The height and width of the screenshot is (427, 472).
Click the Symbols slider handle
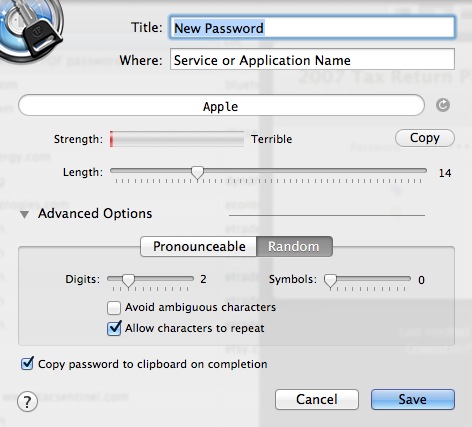click(330, 280)
